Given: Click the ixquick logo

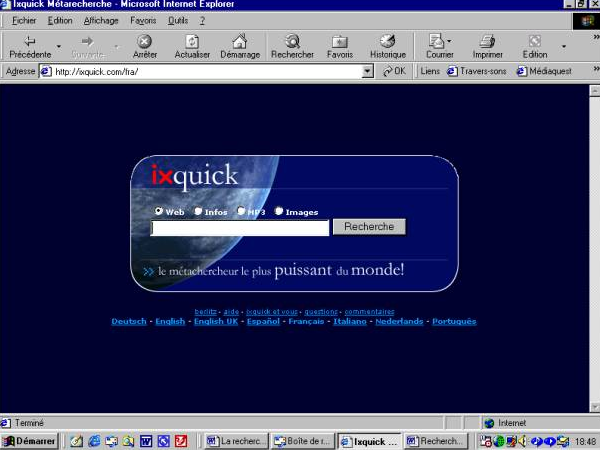Looking at the screenshot, I should point(194,175).
